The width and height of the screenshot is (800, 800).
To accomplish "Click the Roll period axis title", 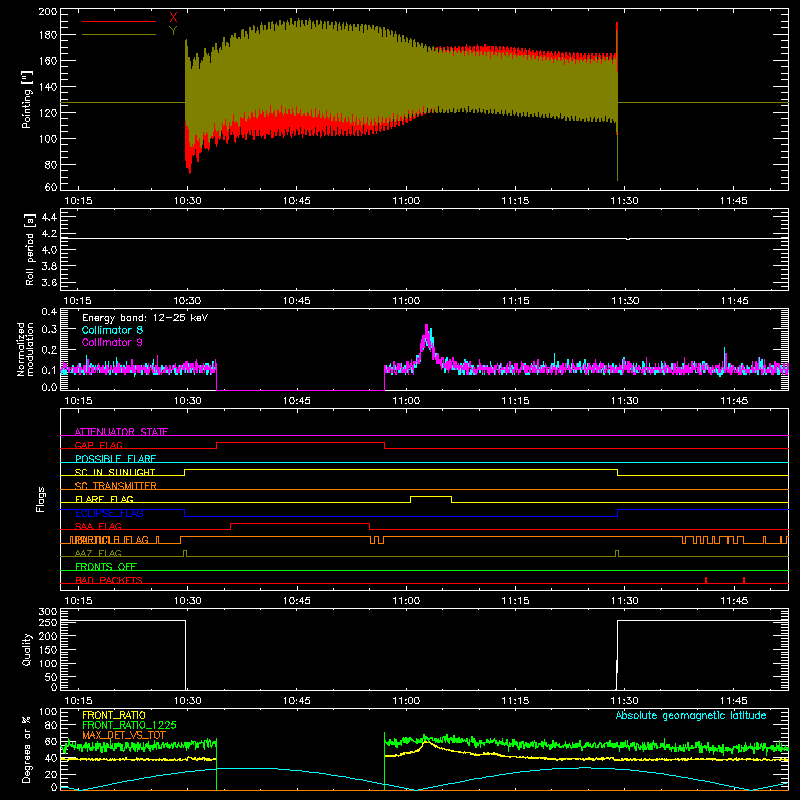I will (x=30, y=249).
